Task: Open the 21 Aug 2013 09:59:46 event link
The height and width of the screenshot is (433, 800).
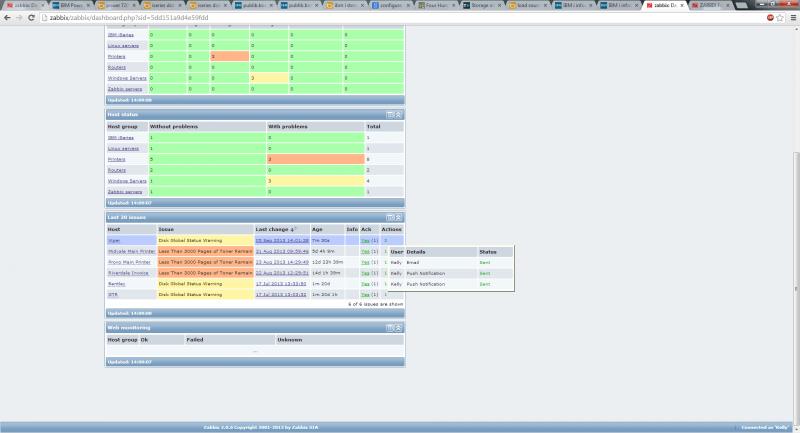Action: [x=282, y=251]
